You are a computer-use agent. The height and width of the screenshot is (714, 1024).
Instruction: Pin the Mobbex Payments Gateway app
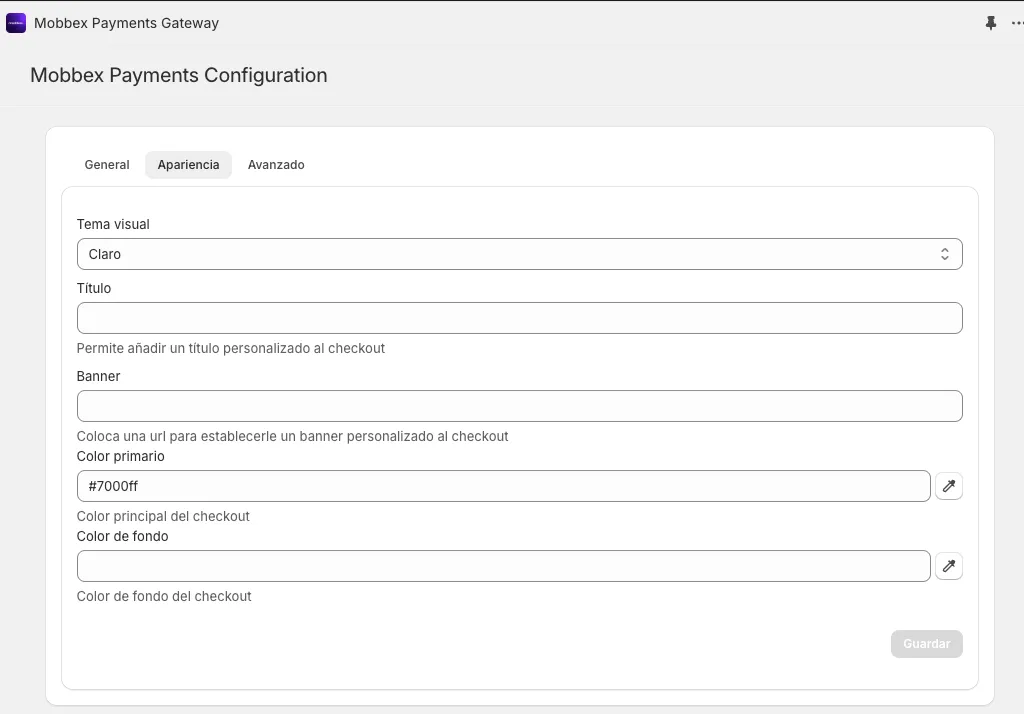click(x=991, y=24)
